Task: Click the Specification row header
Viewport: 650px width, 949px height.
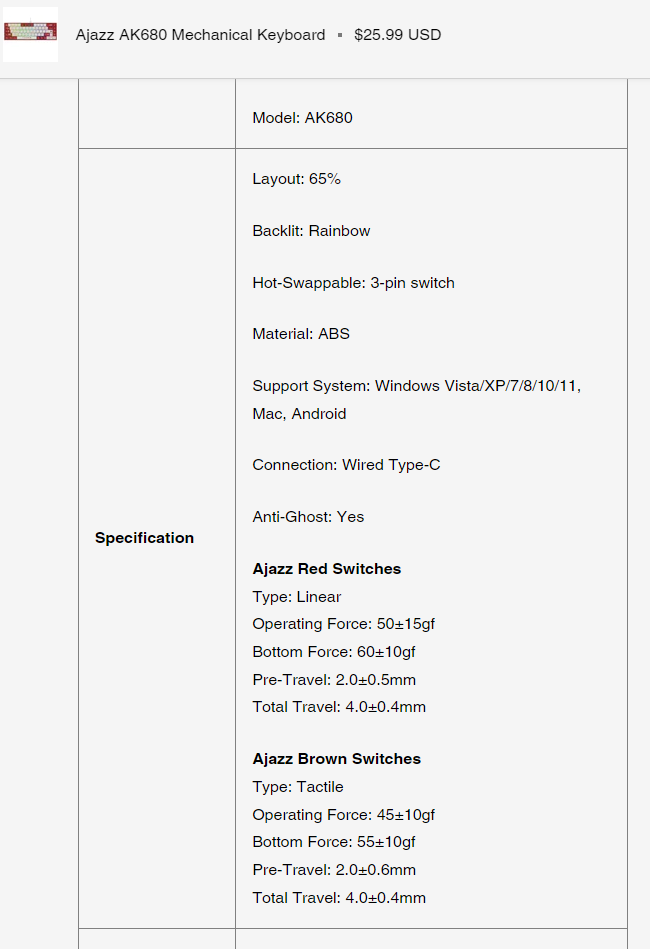Action: 144,538
